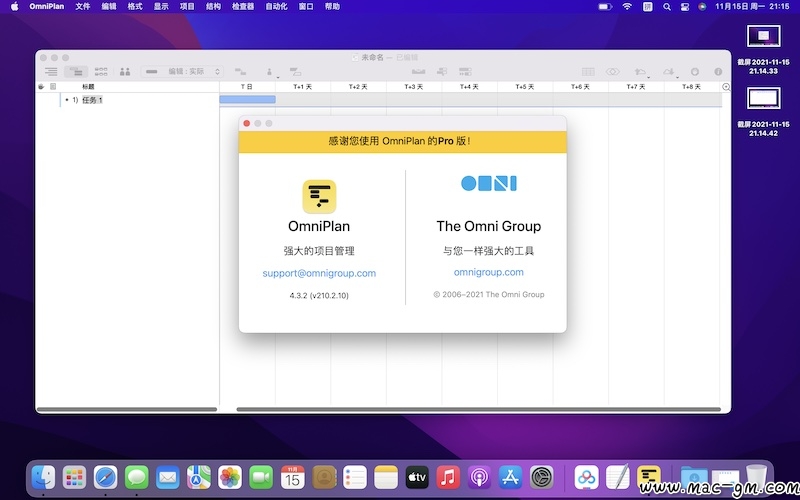
Task: Click the yellow OmniPlan app logo
Action: (319, 196)
